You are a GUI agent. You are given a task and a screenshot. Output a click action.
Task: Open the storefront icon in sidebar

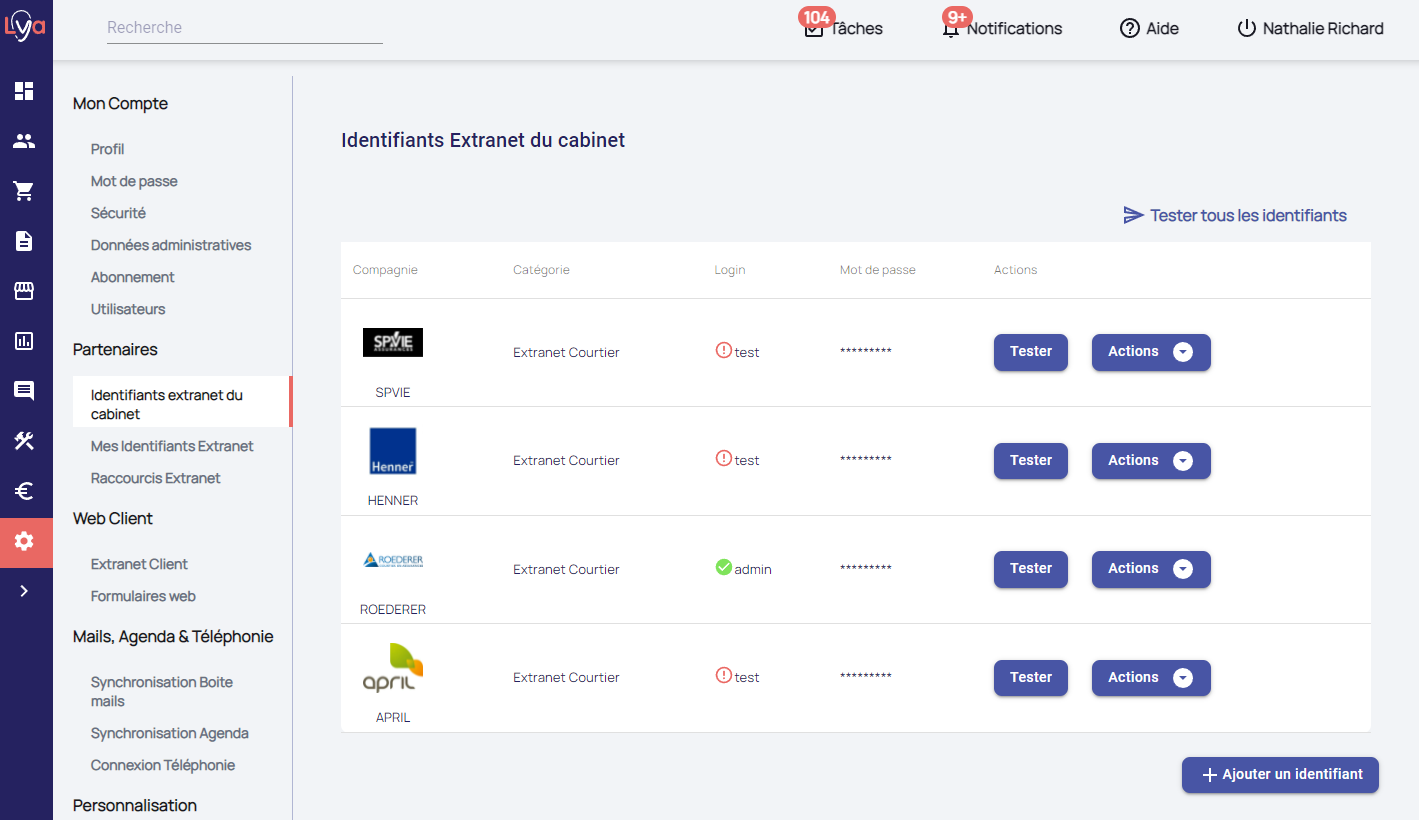click(24, 291)
